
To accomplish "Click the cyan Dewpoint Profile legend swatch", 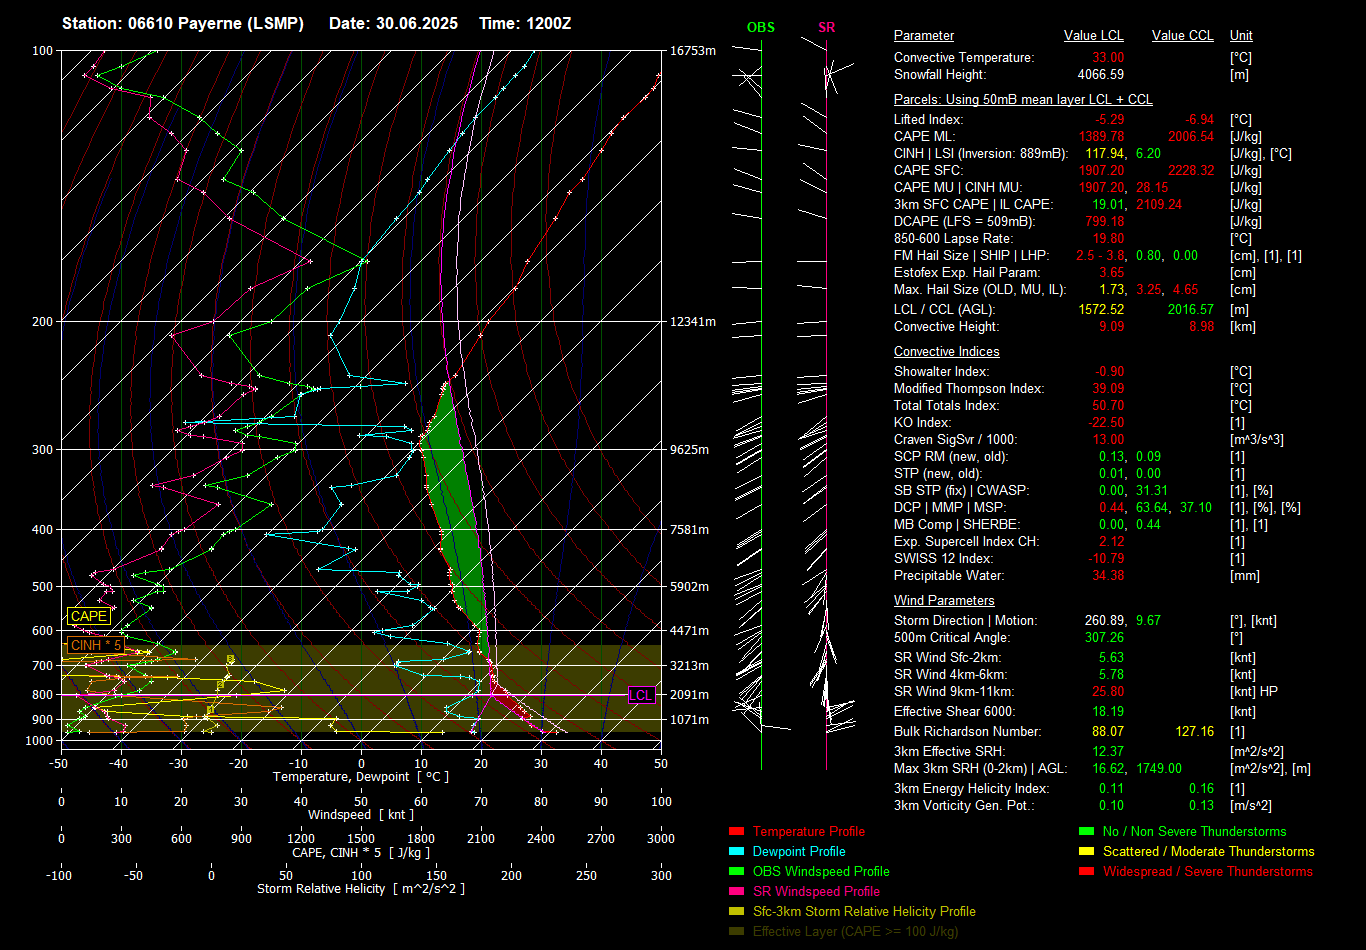I will point(737,852).
